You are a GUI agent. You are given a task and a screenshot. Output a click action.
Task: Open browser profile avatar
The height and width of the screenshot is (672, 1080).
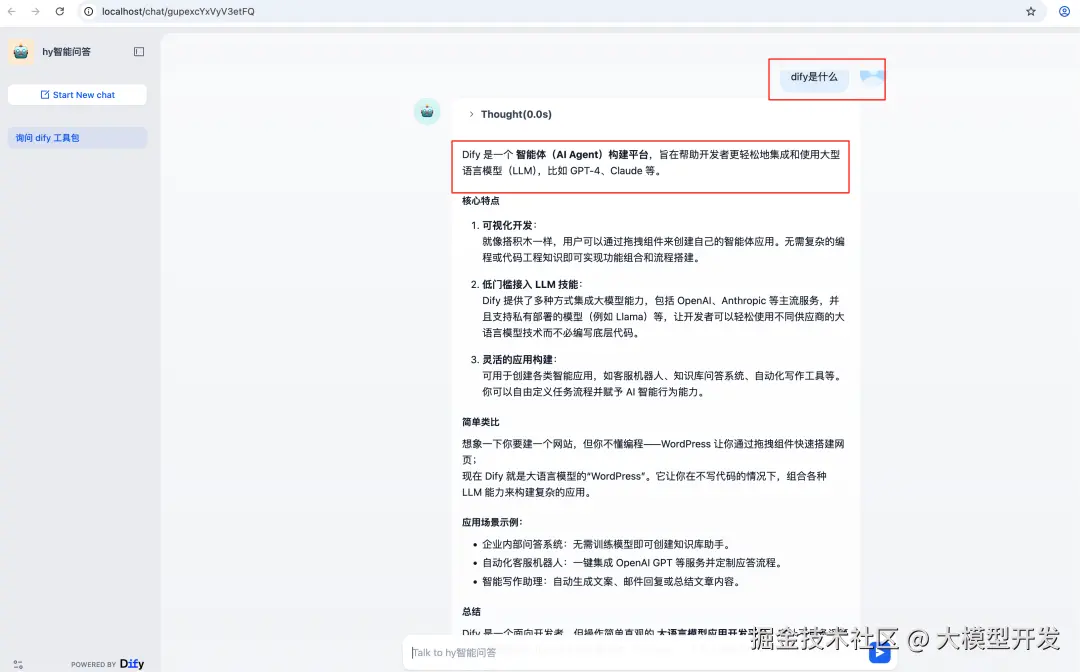1064,12
